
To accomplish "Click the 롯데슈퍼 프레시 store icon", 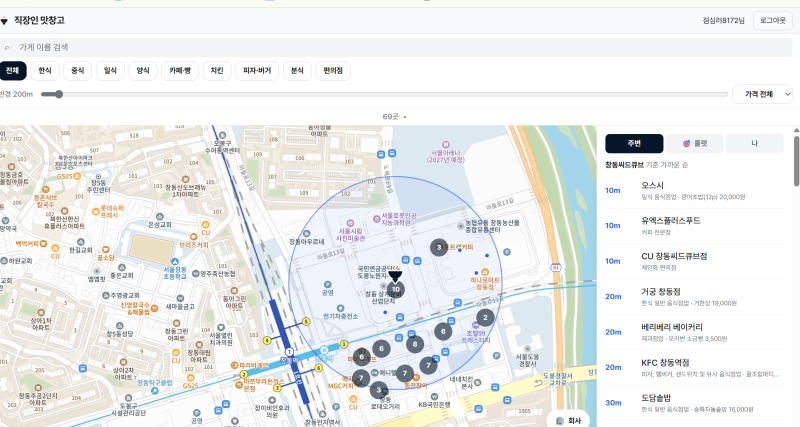I will (95, 211).
